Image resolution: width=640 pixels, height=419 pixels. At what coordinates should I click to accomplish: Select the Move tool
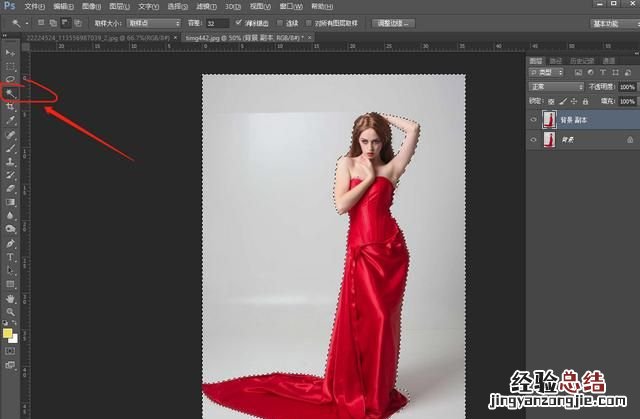coord(10,51)
